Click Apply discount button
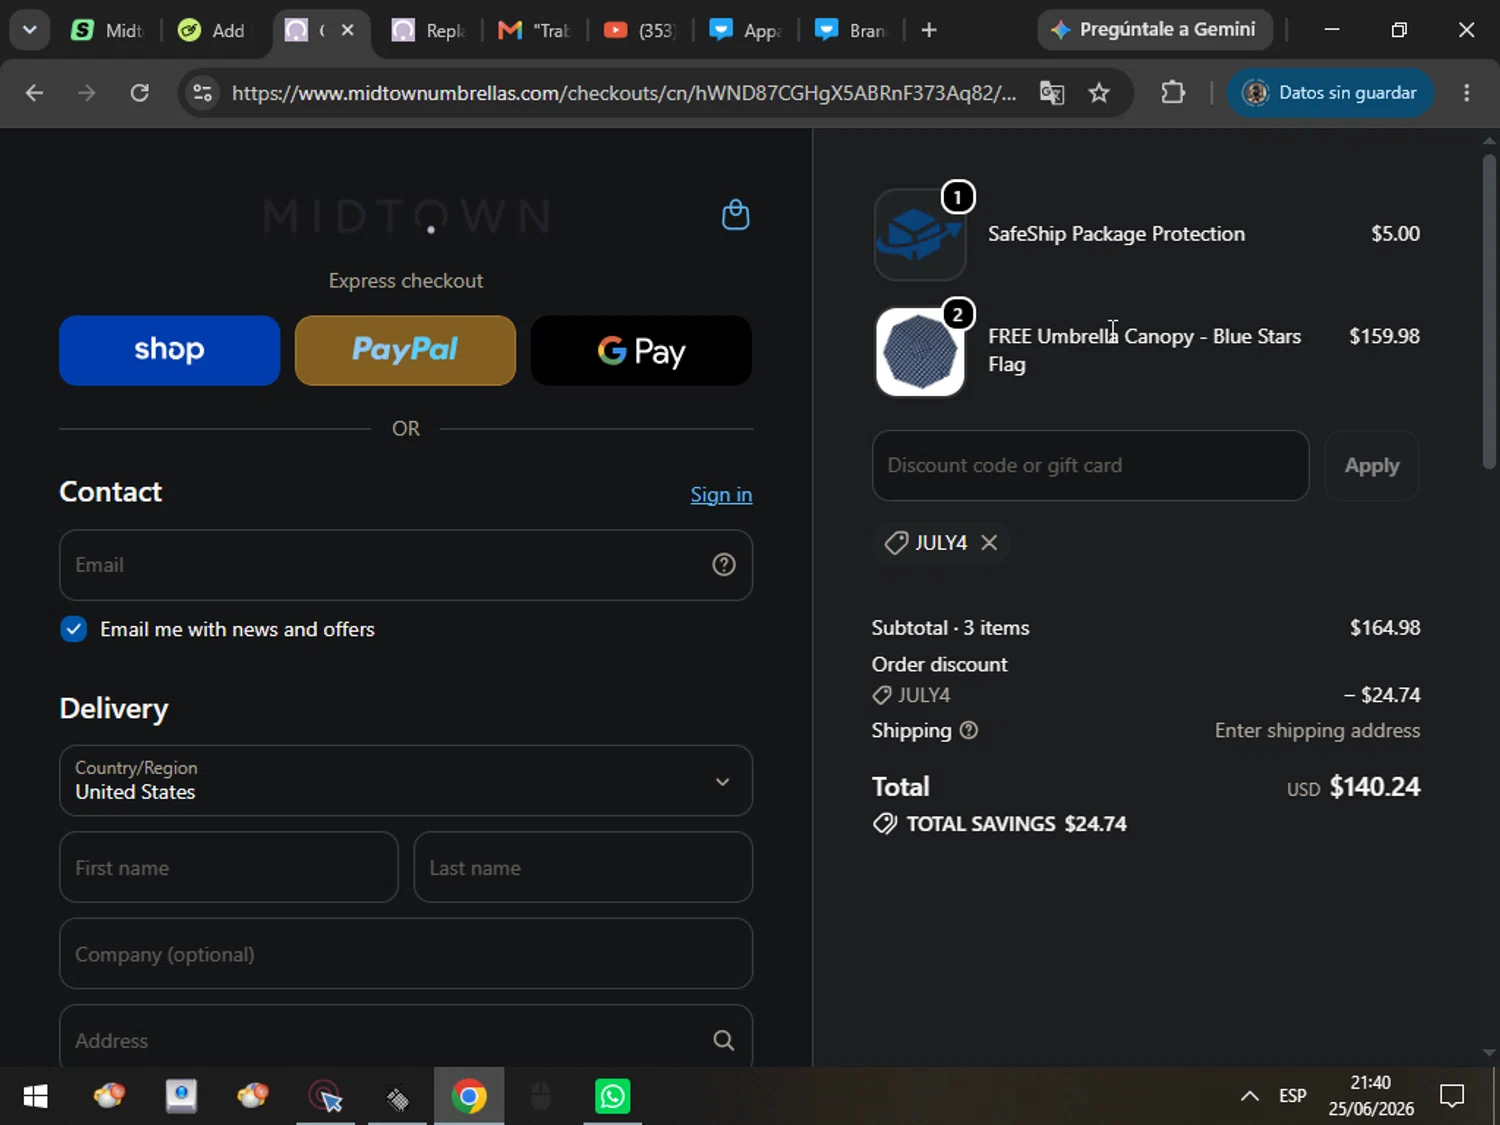Image resolution: width=1500 pixels, height=1125 pixels. pyautogui.click(x=1372, y=466)
